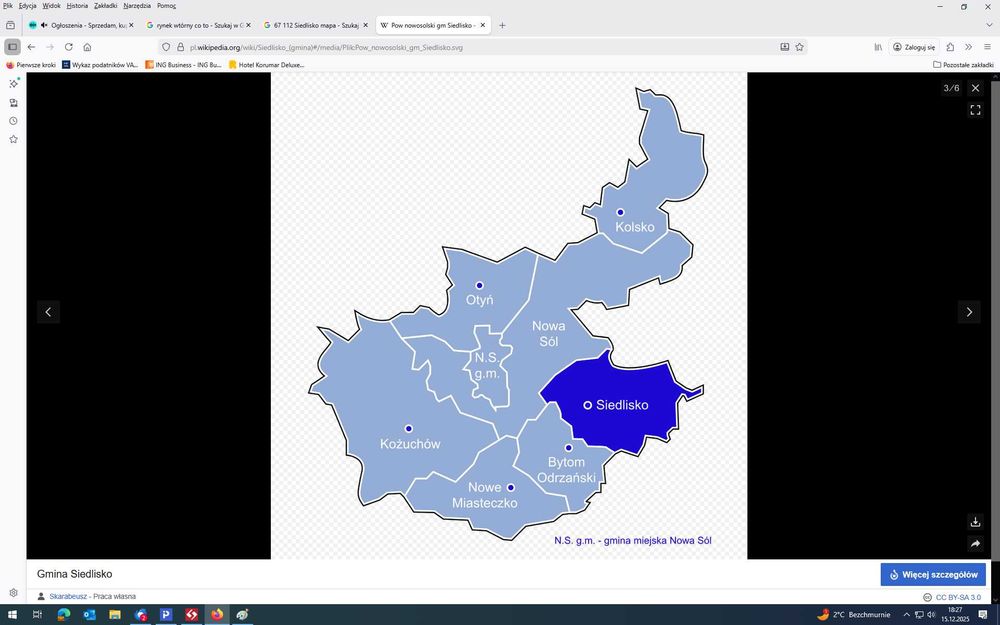Go back to the previous page
Viewport: 1000px width, 625px height.
coord(31,47)
